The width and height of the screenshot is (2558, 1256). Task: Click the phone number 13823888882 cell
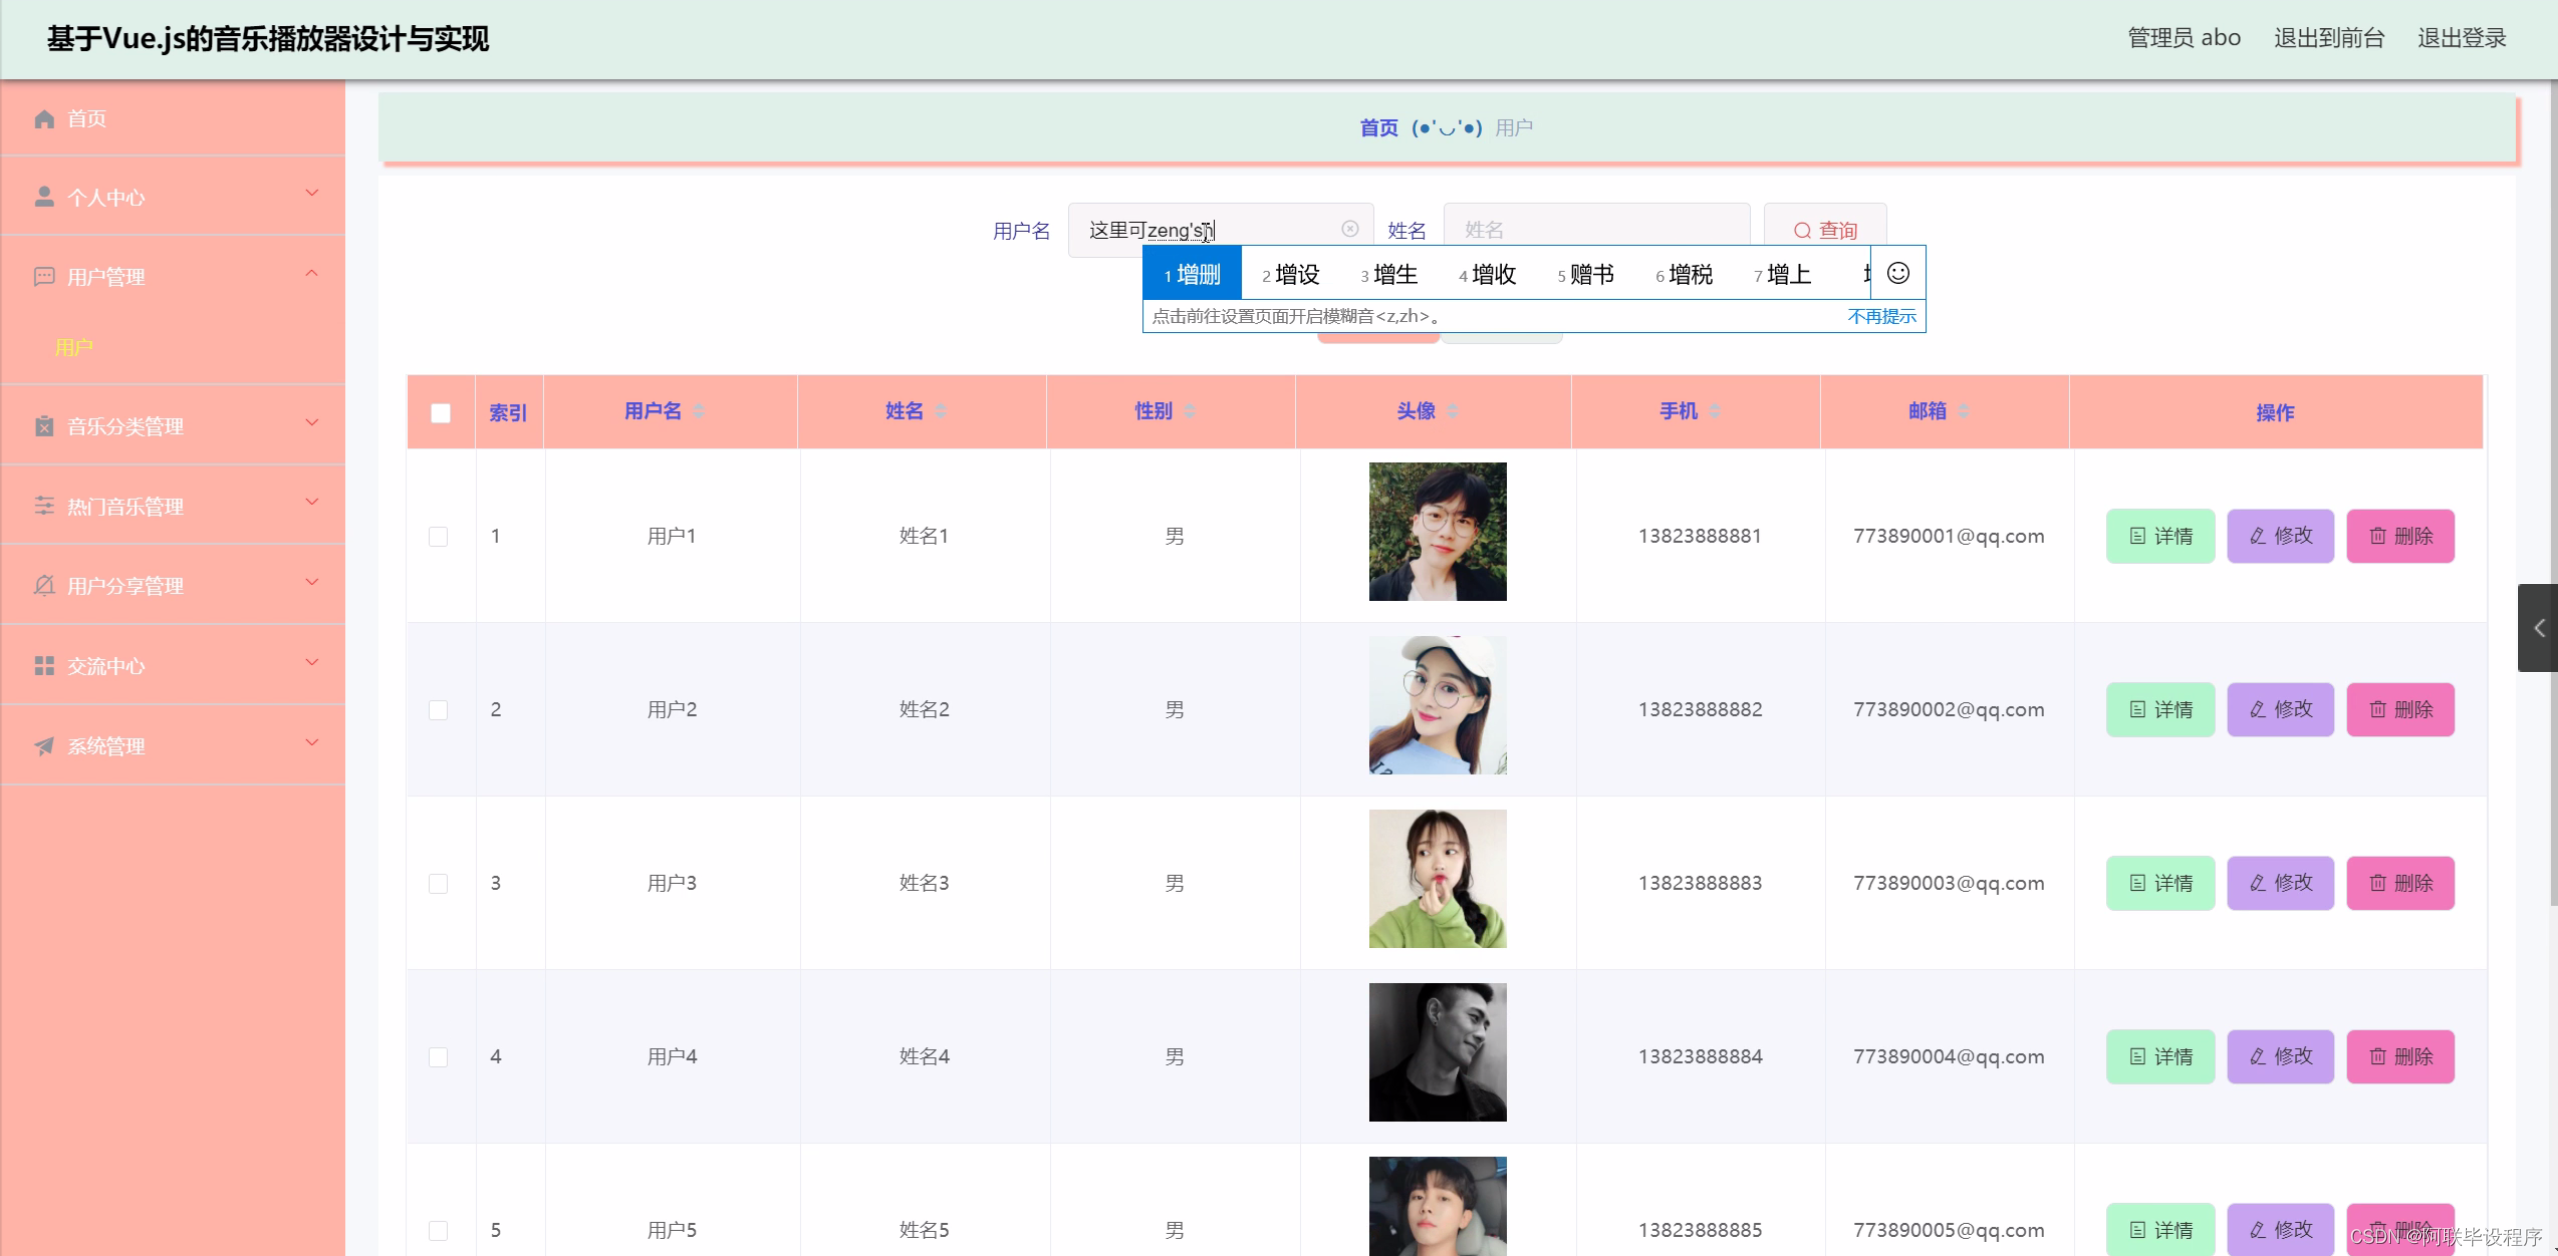coord(1700,710)
